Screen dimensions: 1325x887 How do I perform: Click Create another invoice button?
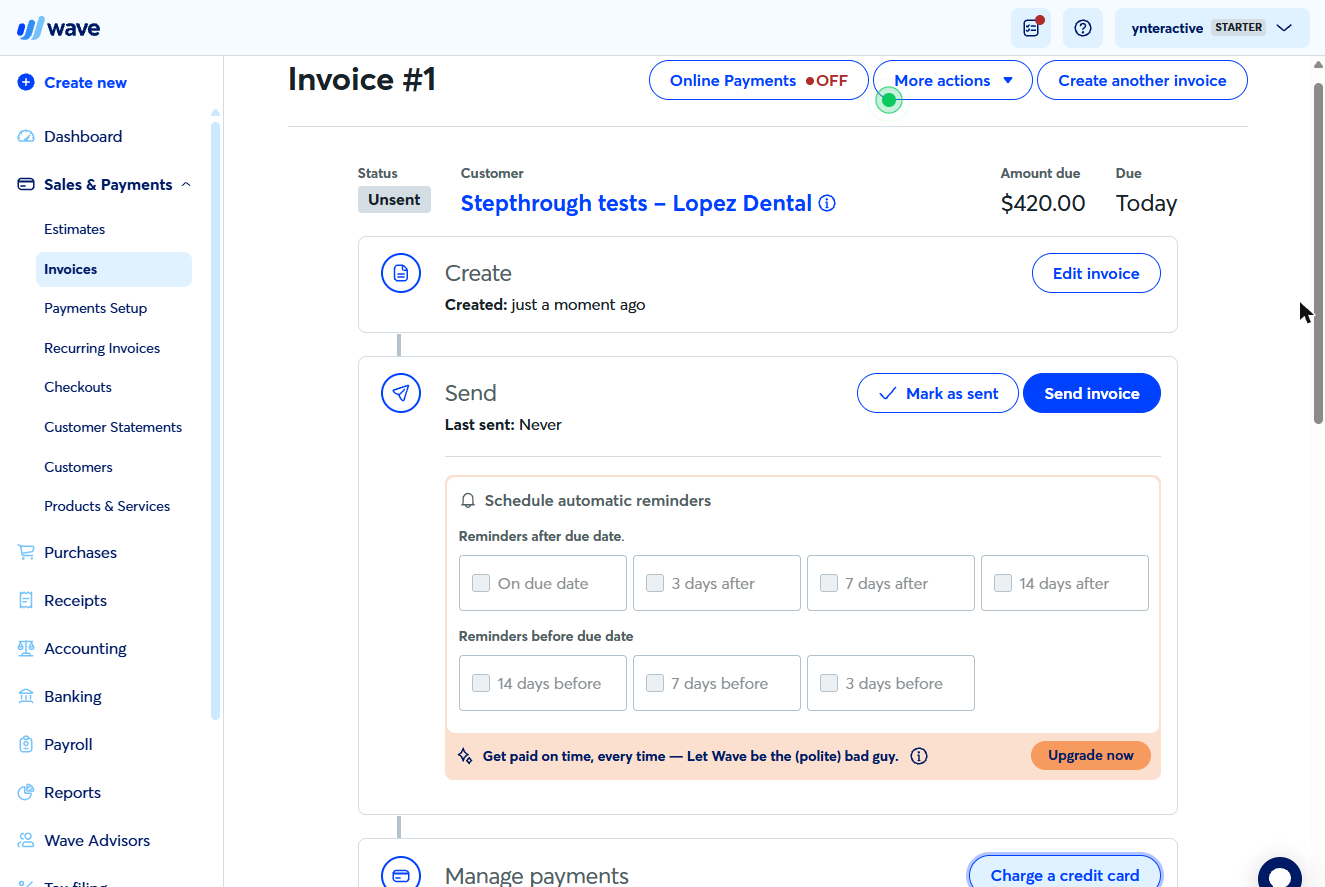click(x=1142, y=81)
